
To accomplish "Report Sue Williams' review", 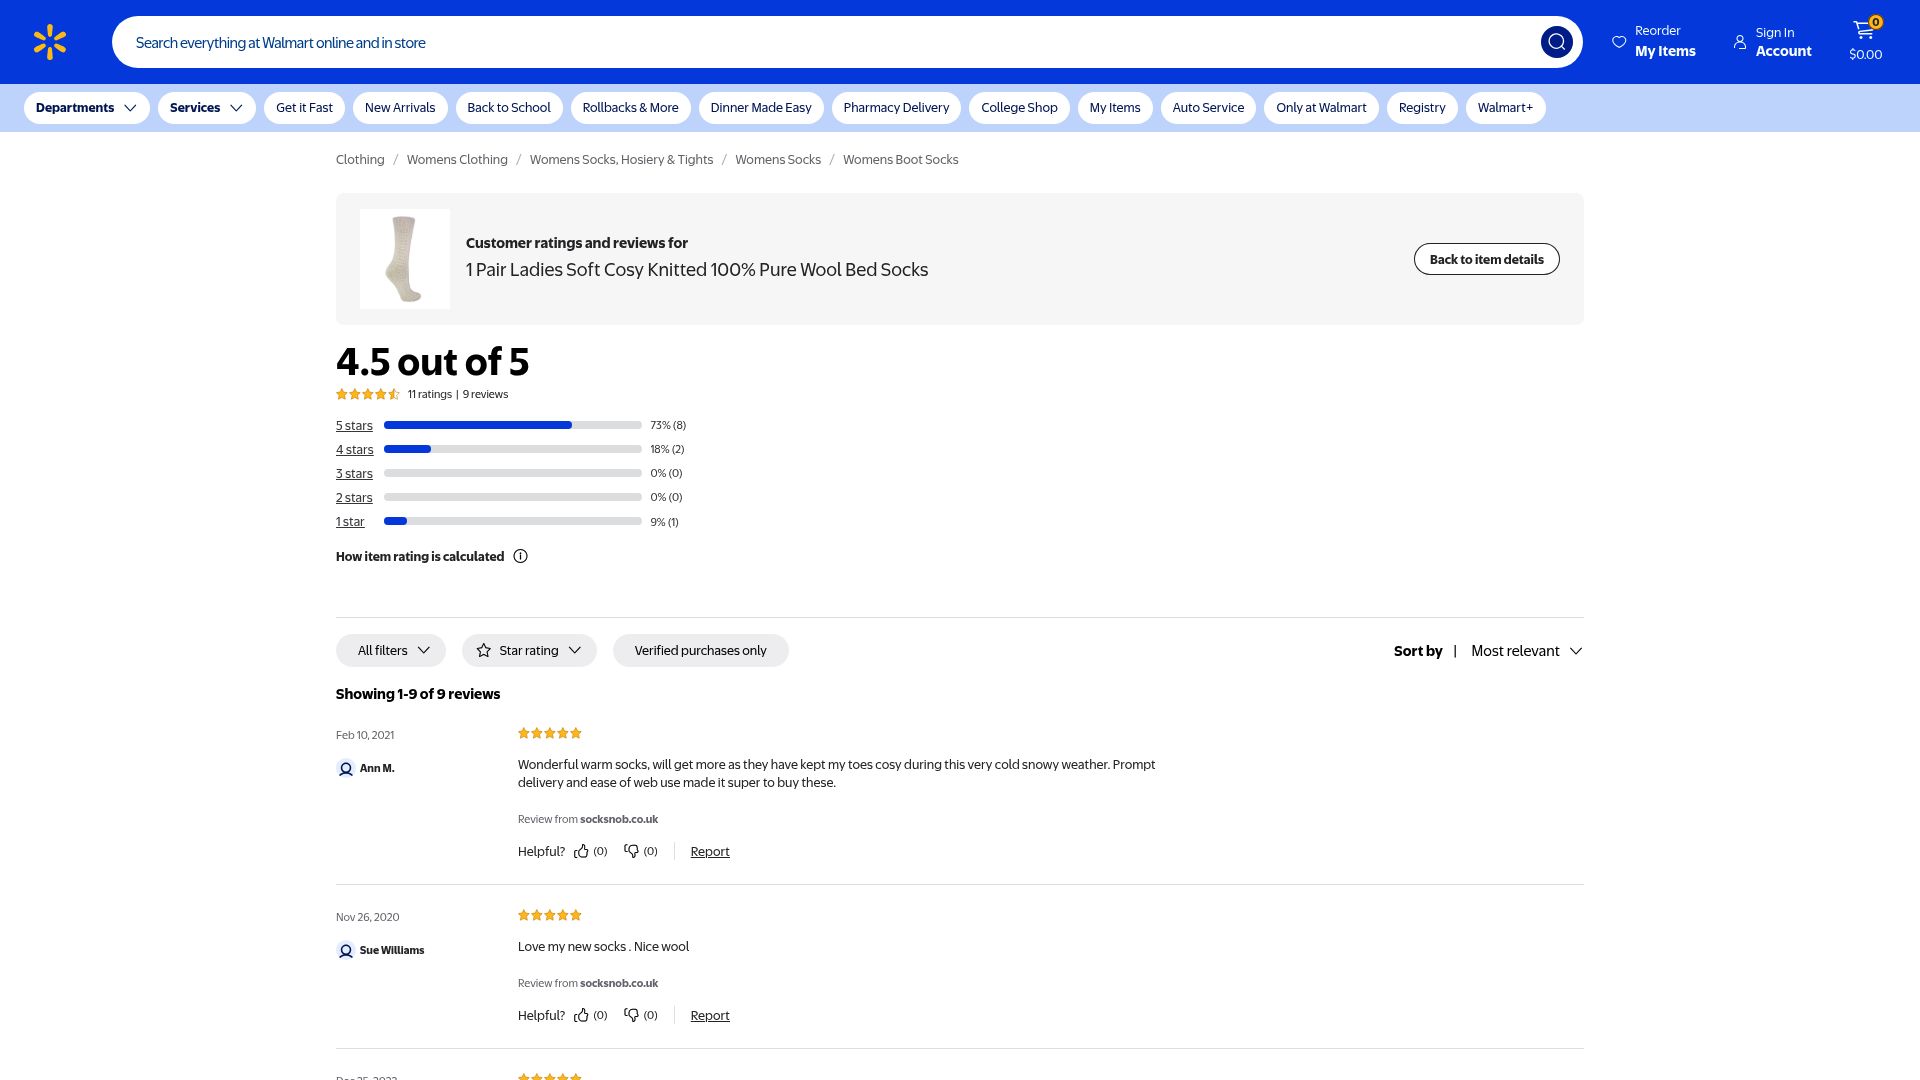I will tap(710, 1016).
